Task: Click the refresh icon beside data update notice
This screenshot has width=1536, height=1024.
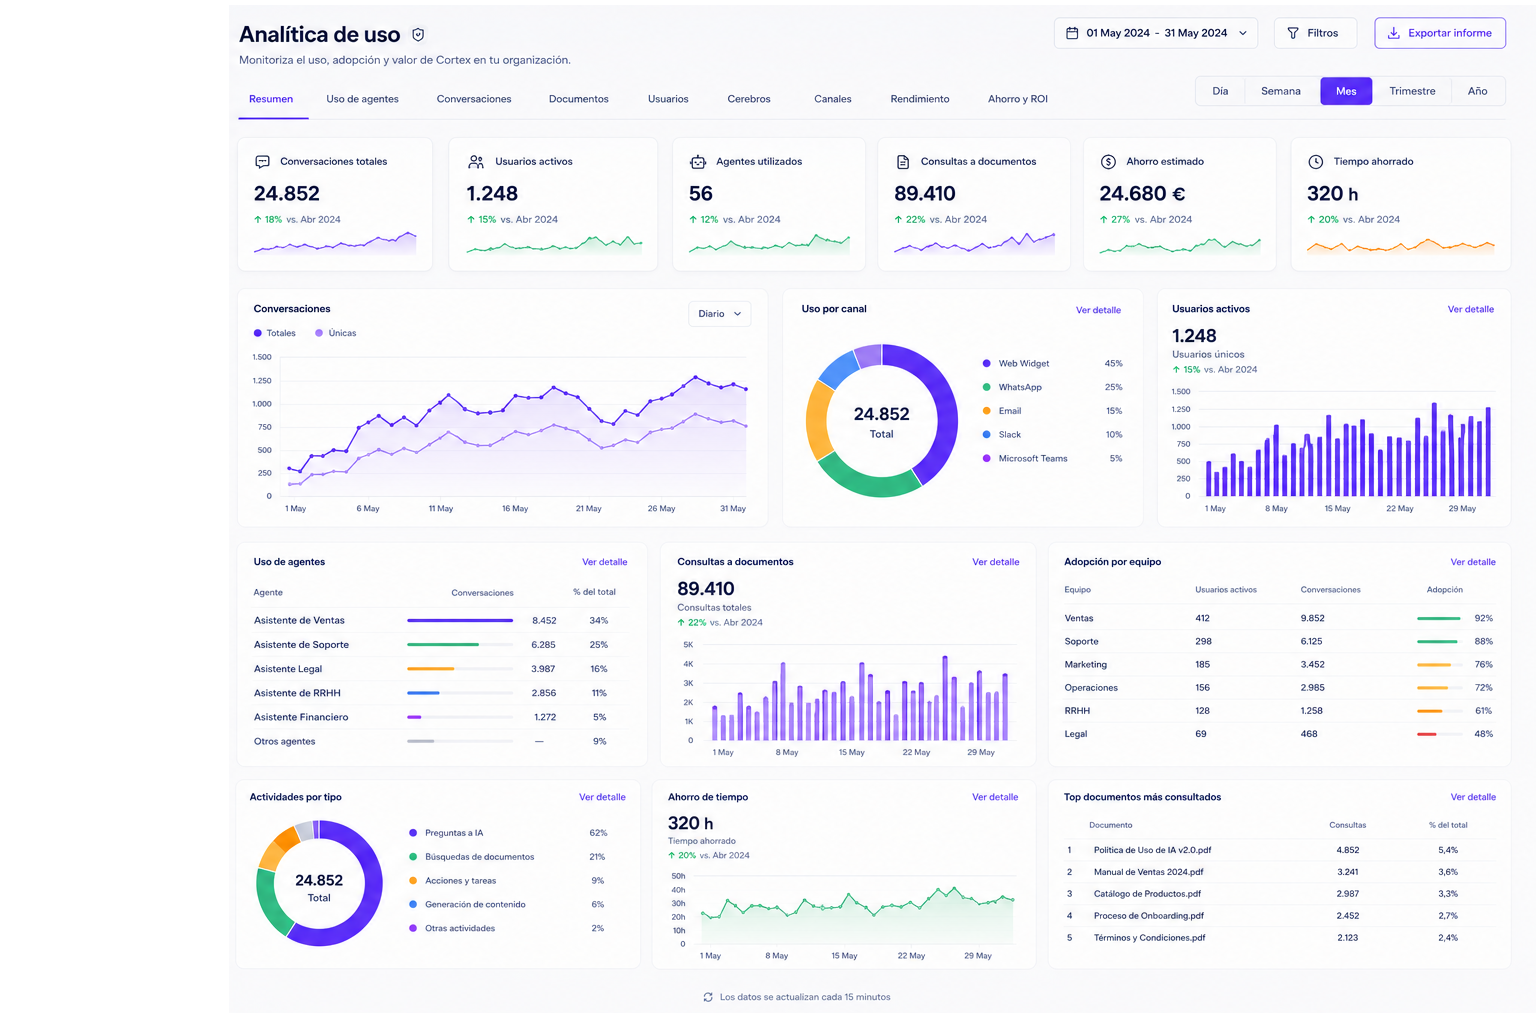Action: point(708,997)
